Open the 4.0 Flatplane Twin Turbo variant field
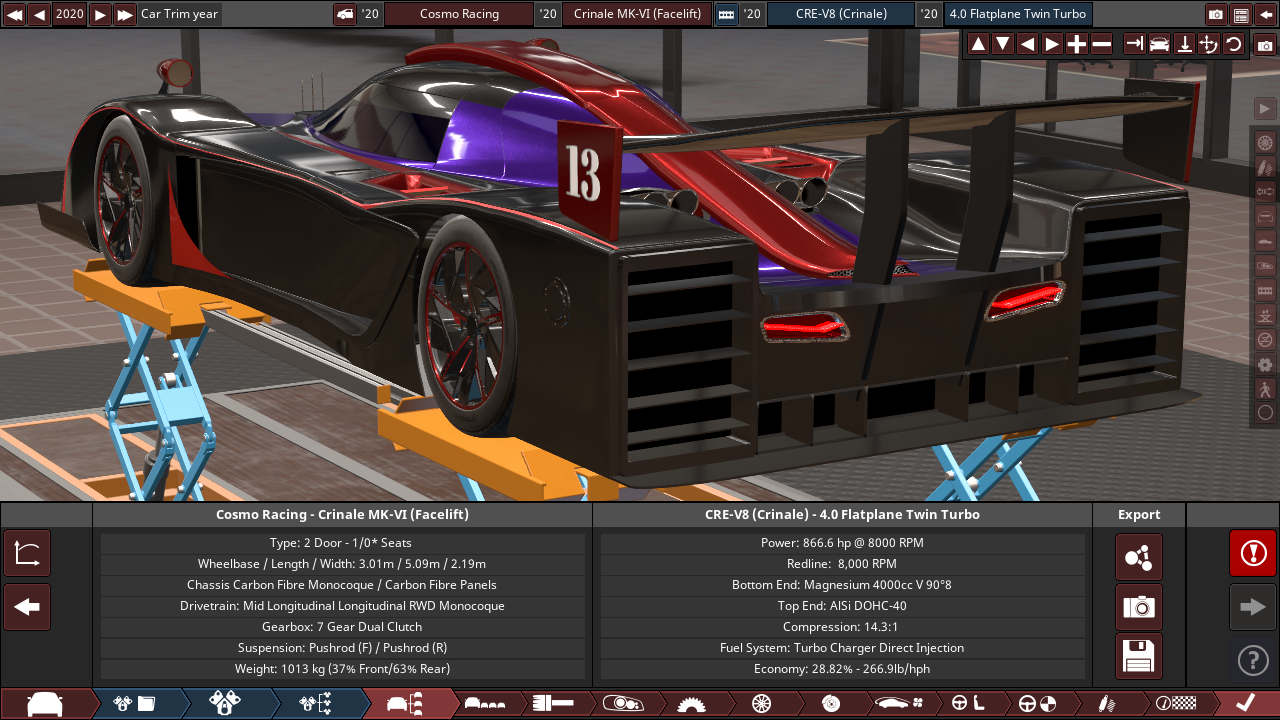This screenshot has height=720, width=1280. click(x=1018, y=14)
